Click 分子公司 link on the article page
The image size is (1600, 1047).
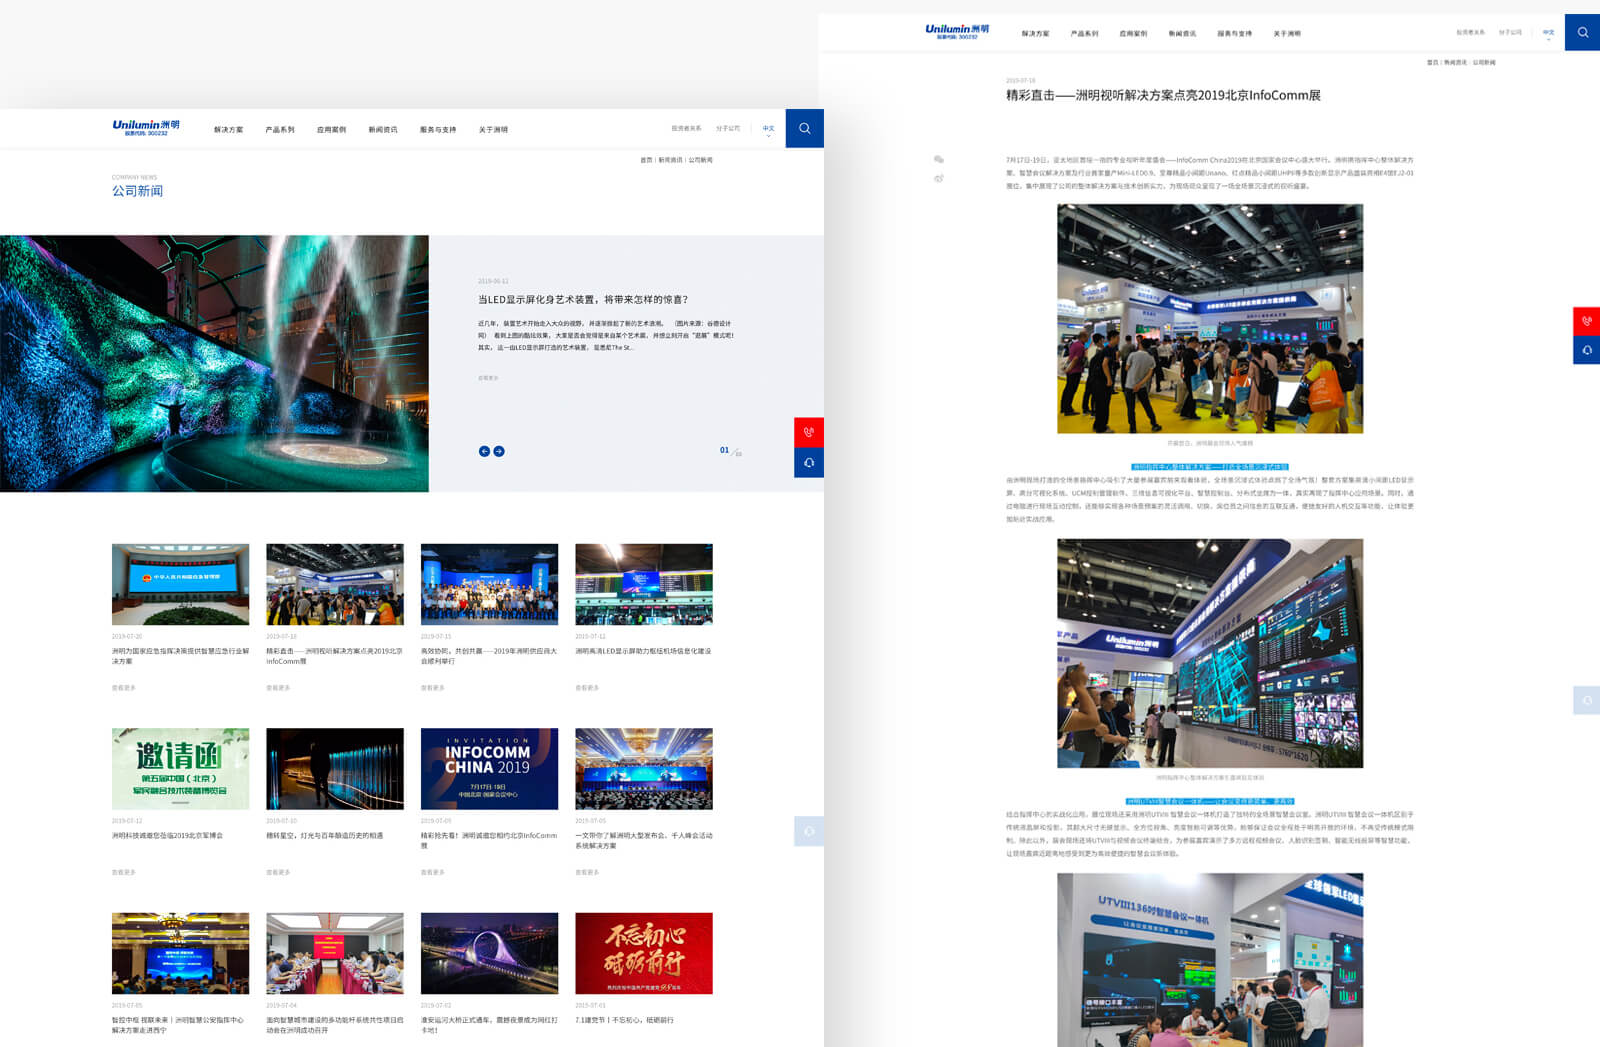[x=1510, y=33]
